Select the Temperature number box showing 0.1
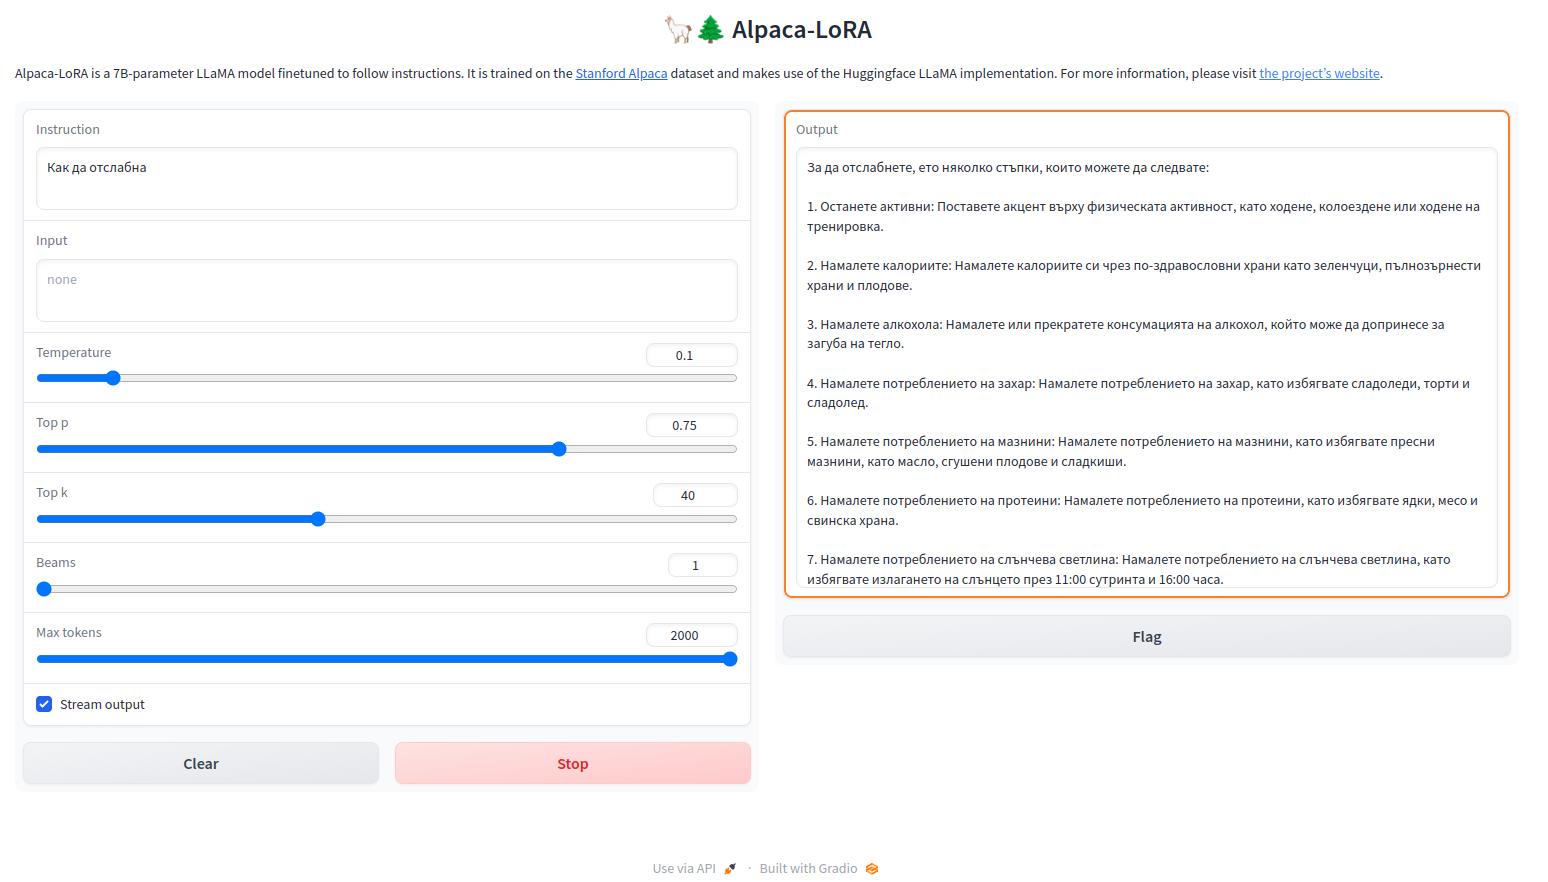 tap(691, 355)
